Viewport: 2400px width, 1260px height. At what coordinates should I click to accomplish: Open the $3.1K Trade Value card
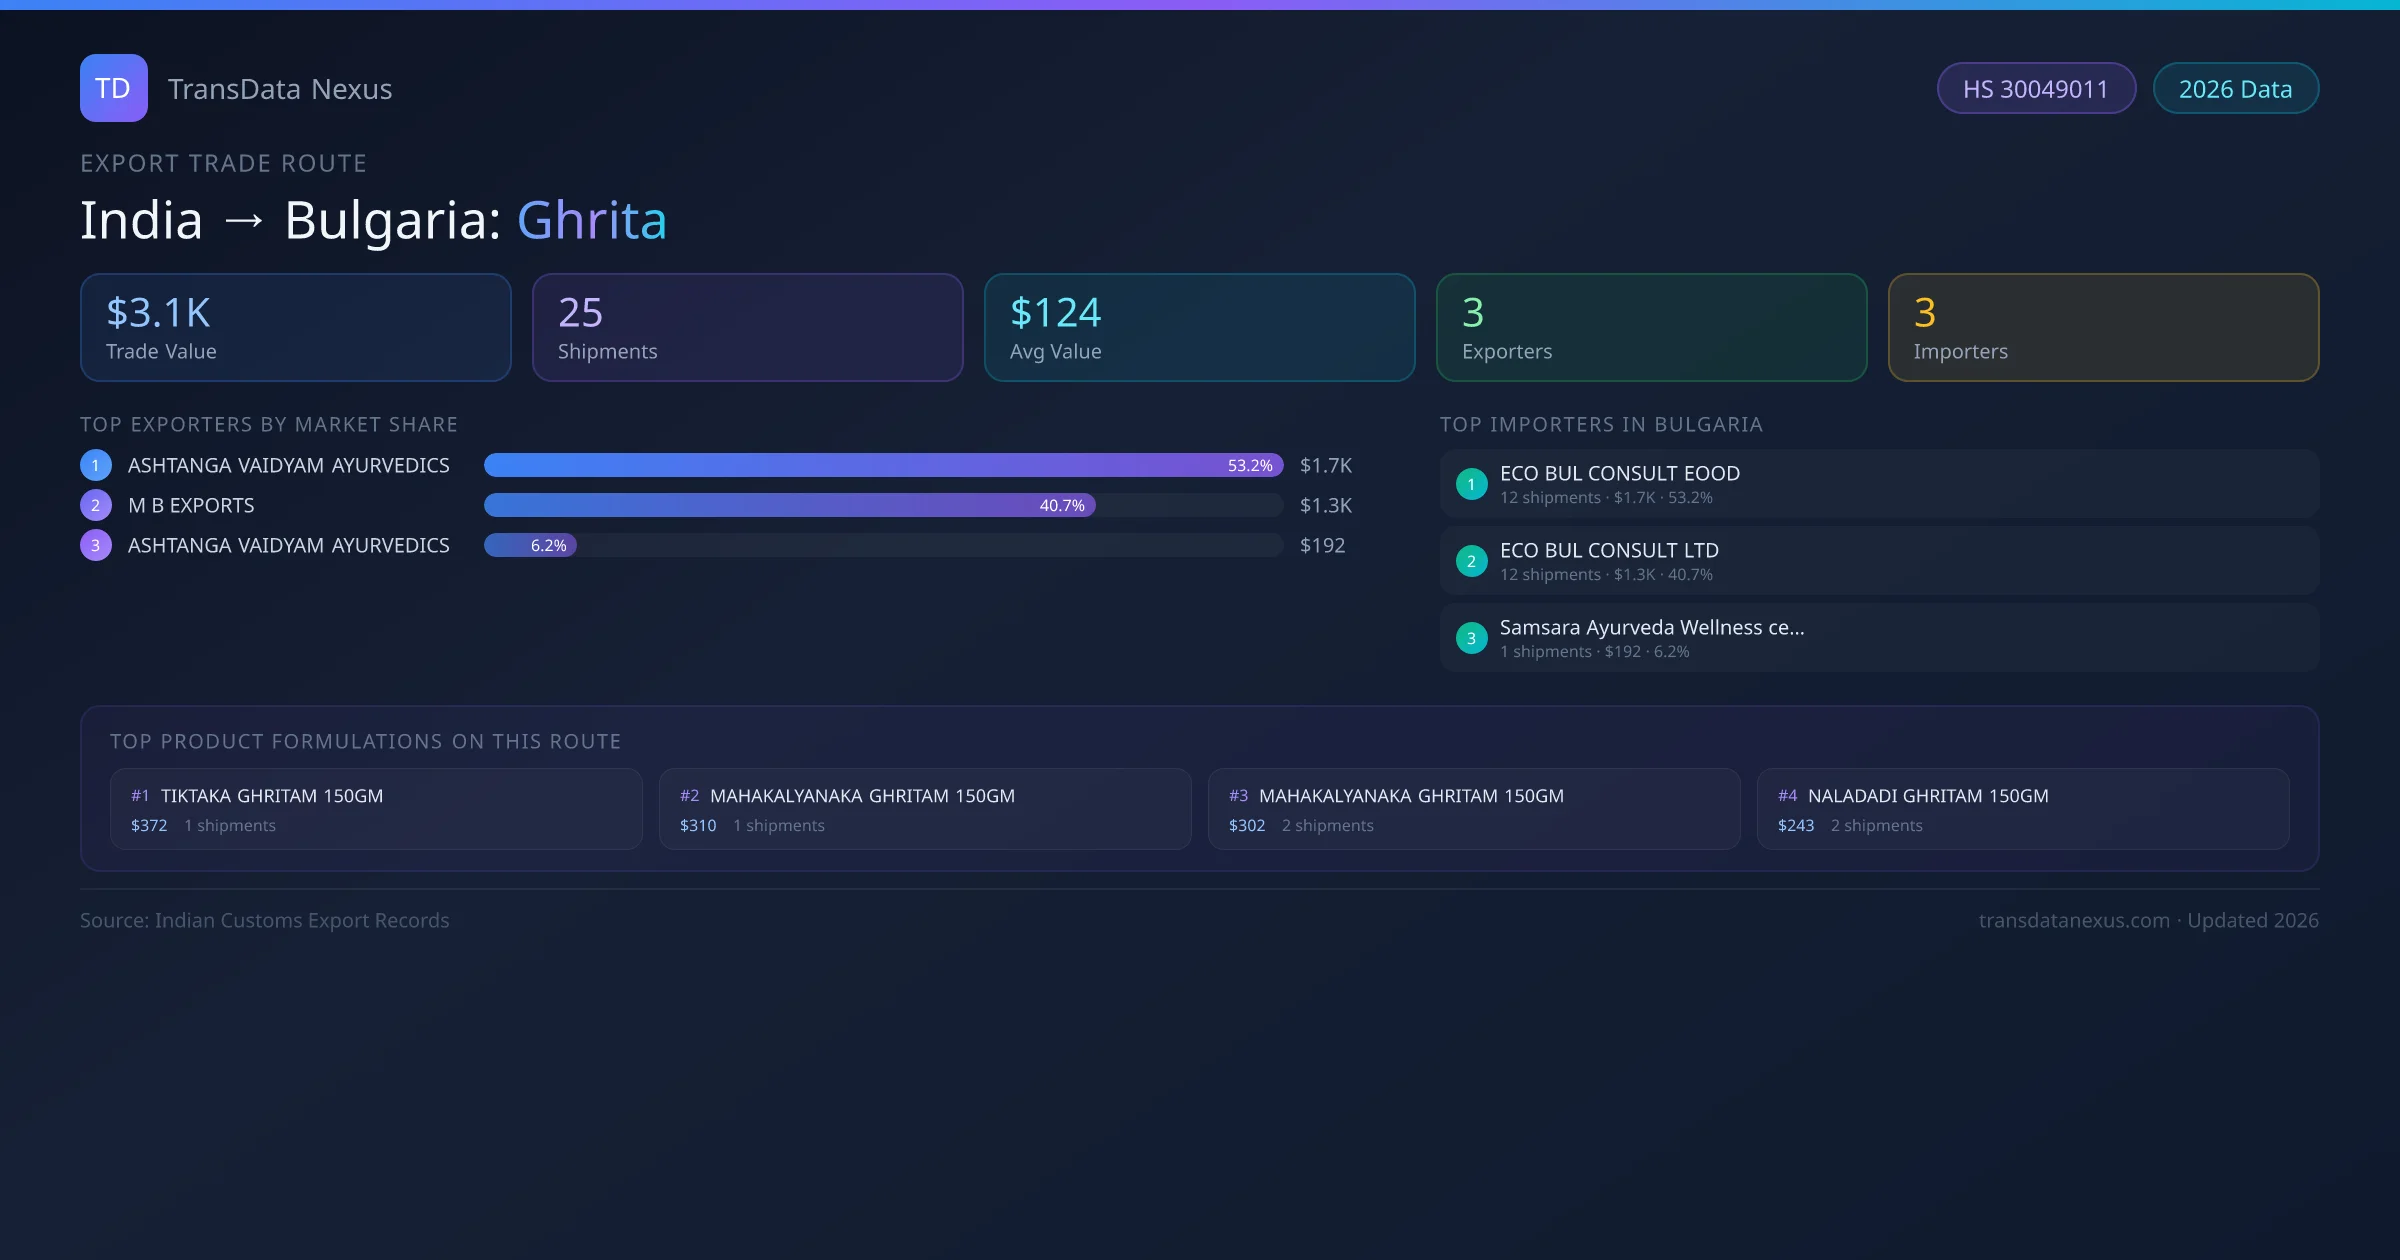(x=296, y=328)
